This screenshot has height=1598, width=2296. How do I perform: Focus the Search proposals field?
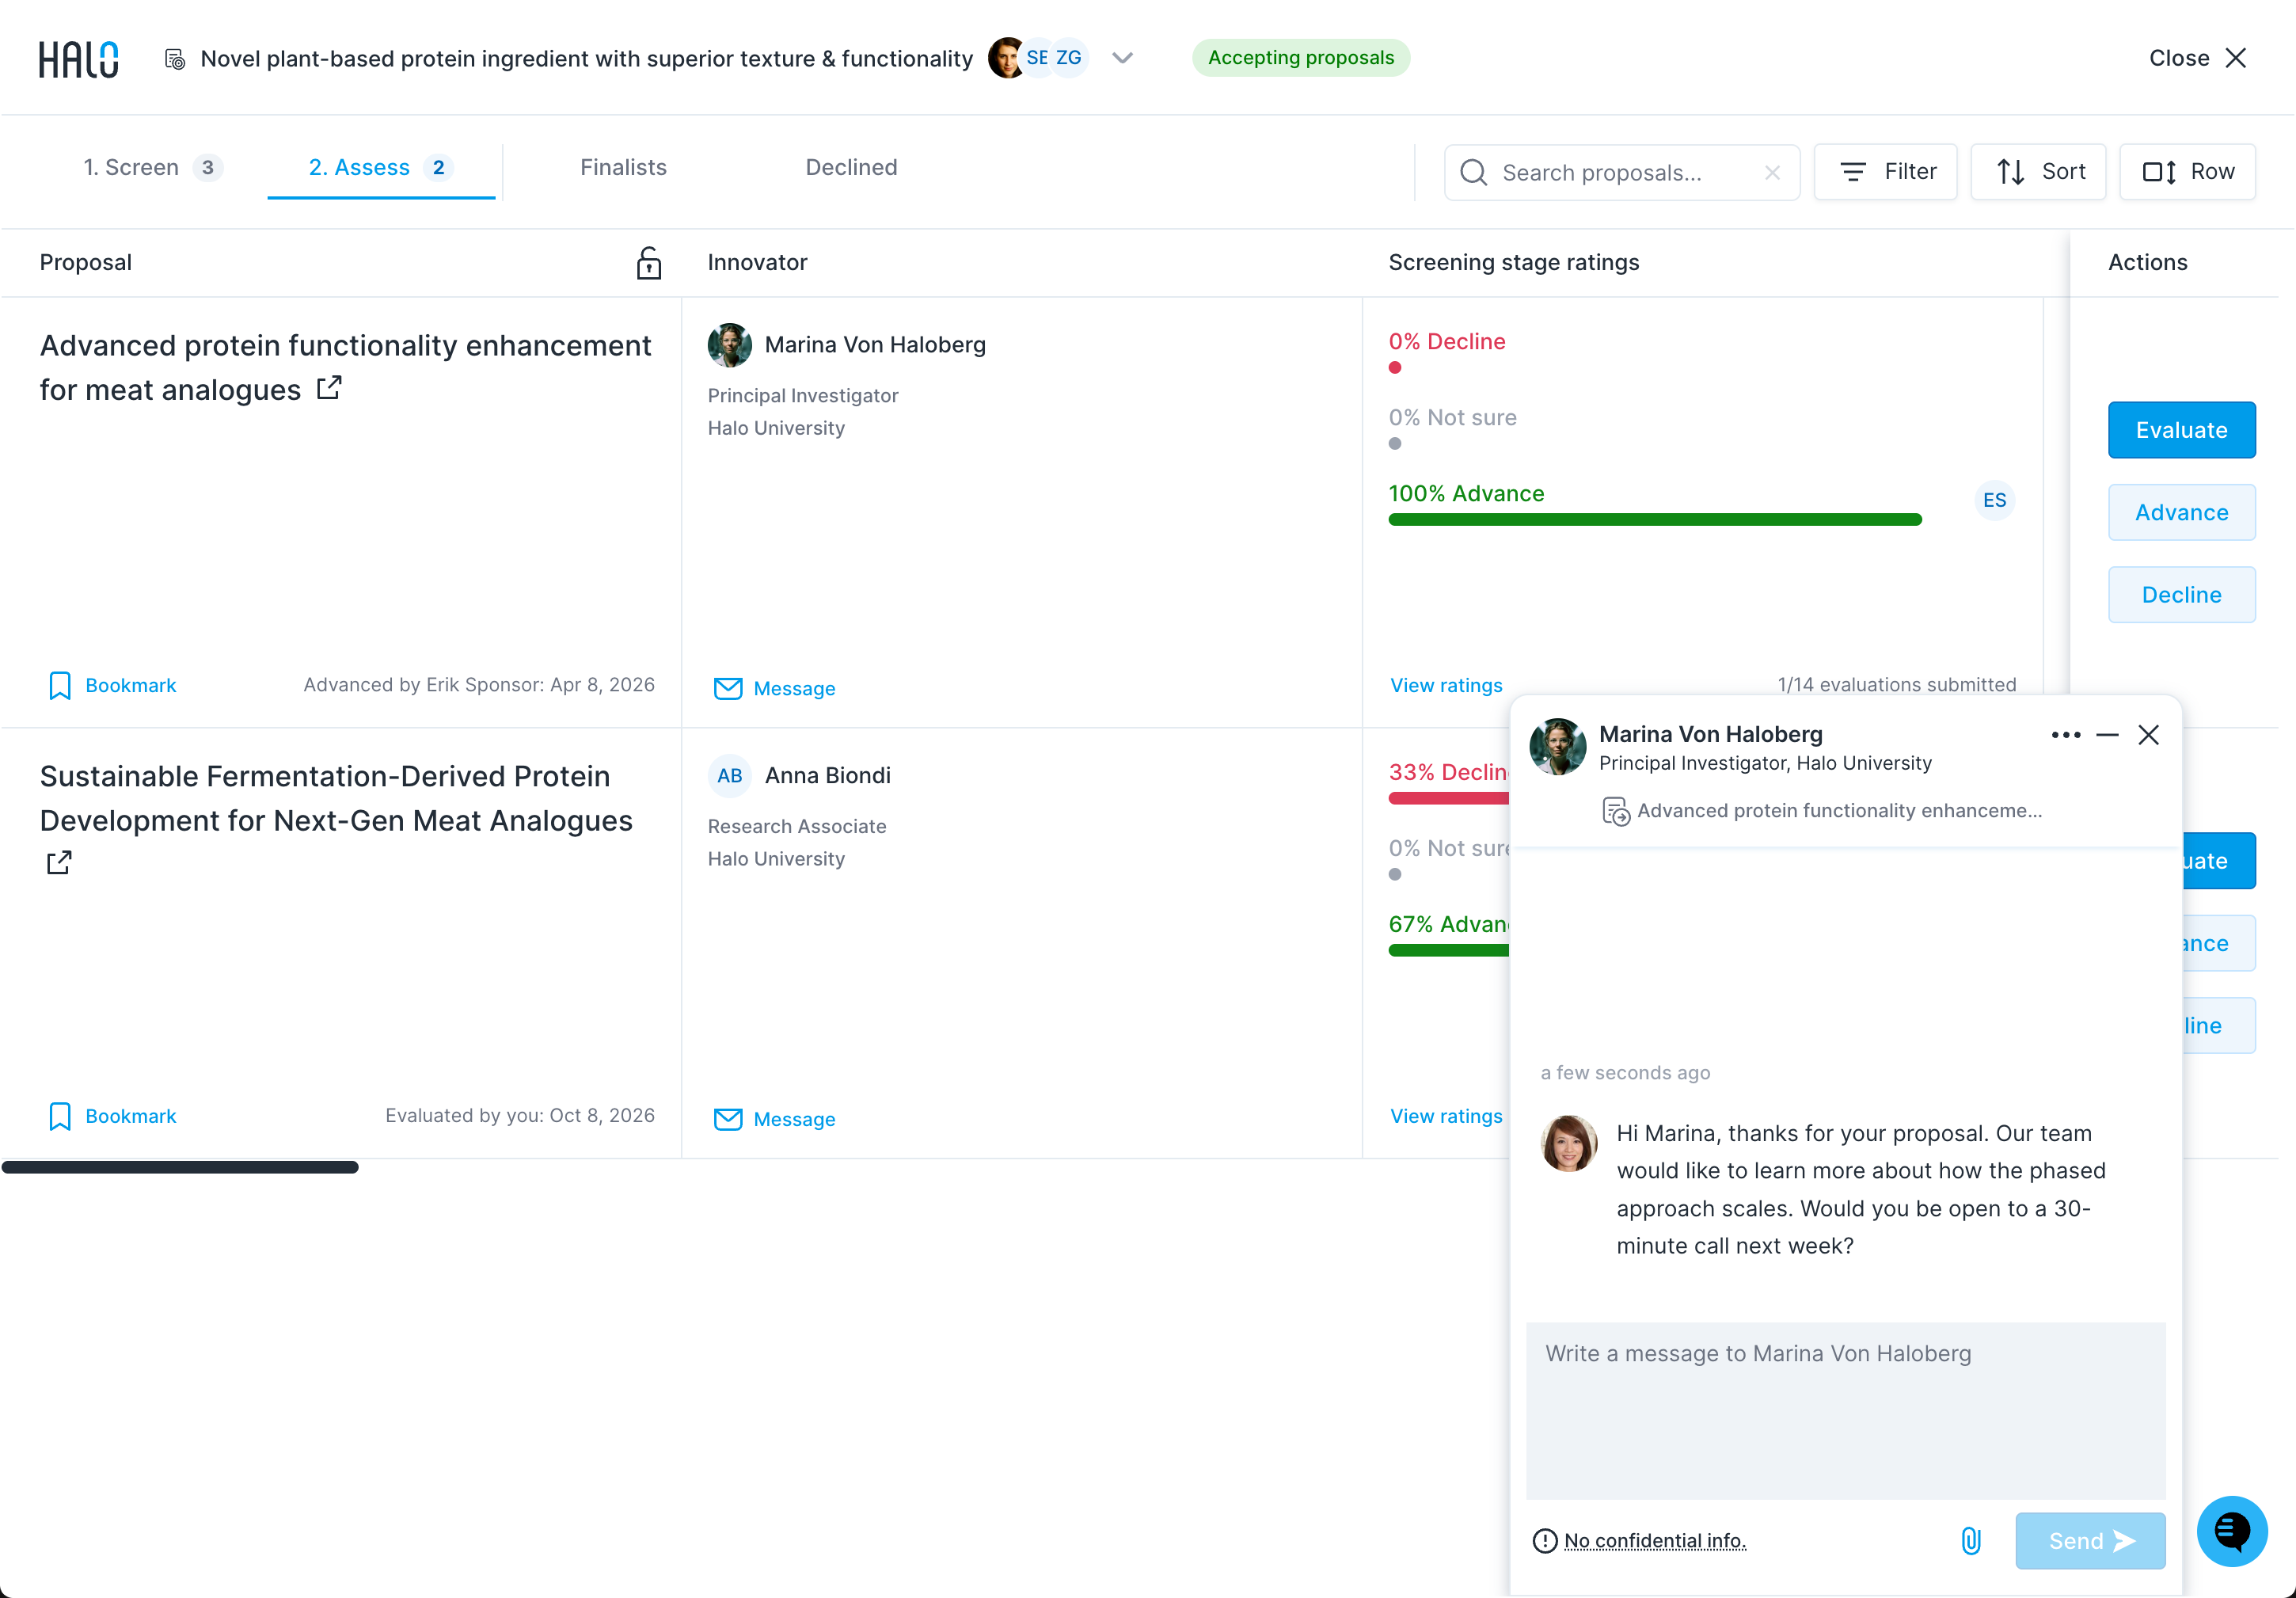1621,172
